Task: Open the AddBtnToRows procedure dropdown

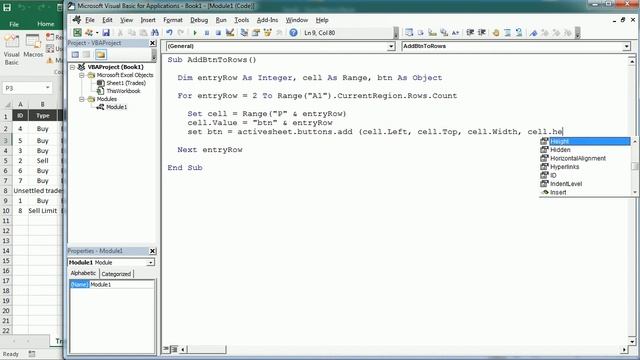Action: click(x=626, y=47)
